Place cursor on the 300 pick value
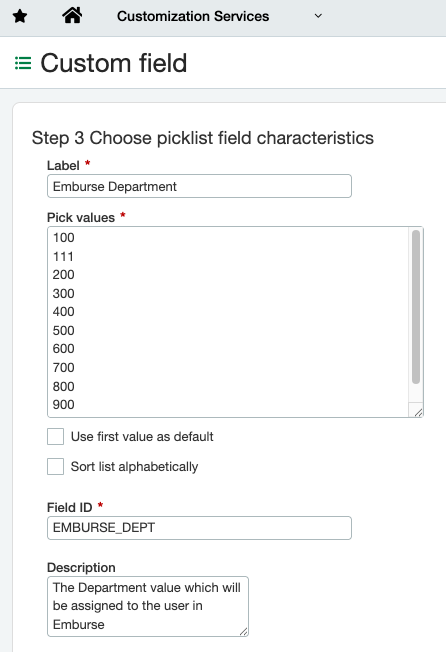 point(64,294)
